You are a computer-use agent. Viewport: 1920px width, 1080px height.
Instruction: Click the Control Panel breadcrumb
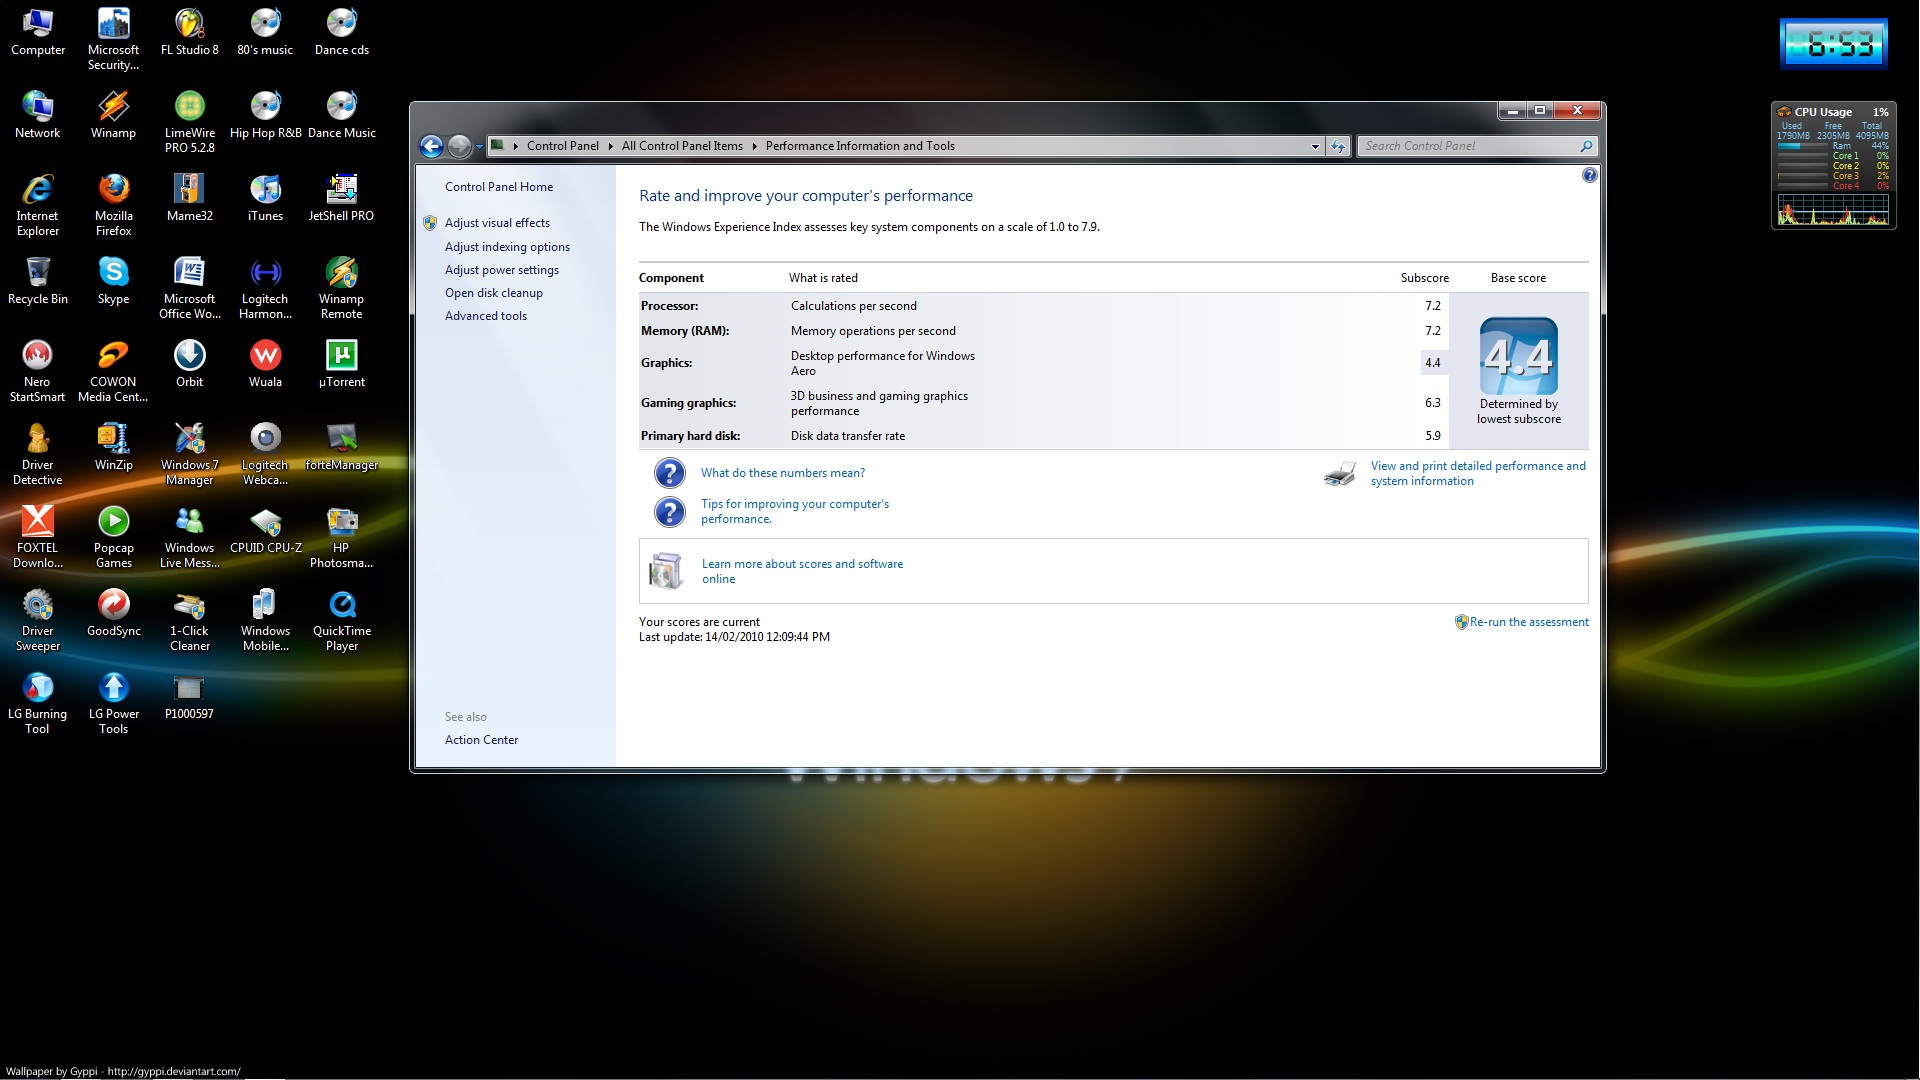[562, 146]
